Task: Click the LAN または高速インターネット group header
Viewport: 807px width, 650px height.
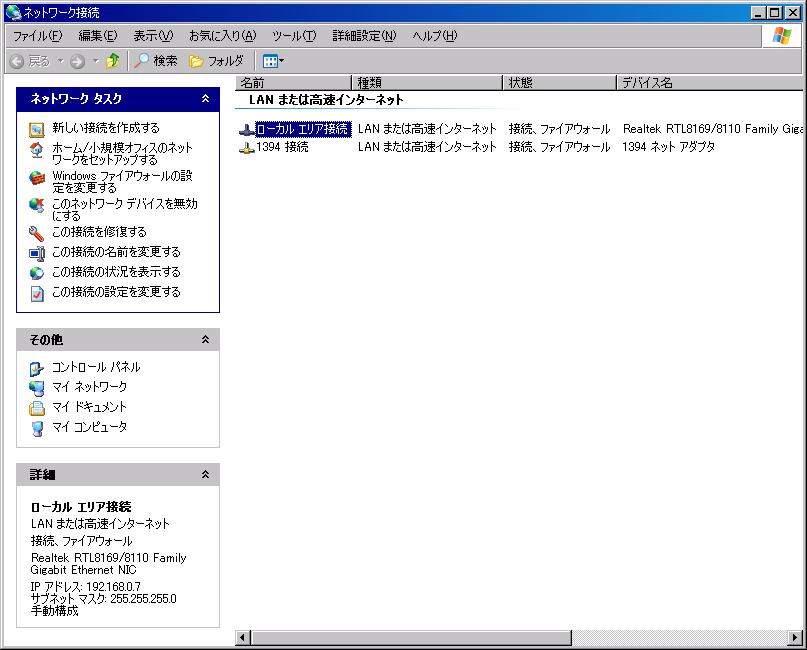Action: coord(326,100)
